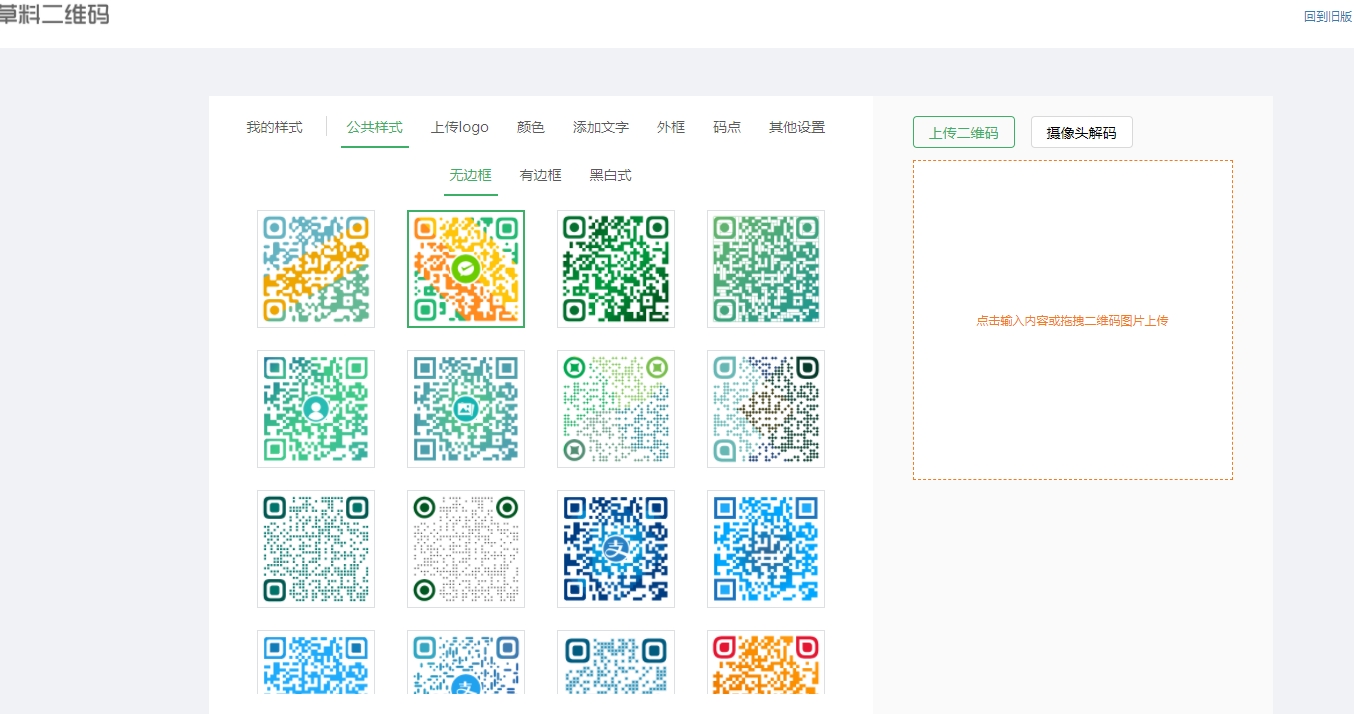
Task: Choose teal QR style with picture icon
Action: [x=466, y=409]
